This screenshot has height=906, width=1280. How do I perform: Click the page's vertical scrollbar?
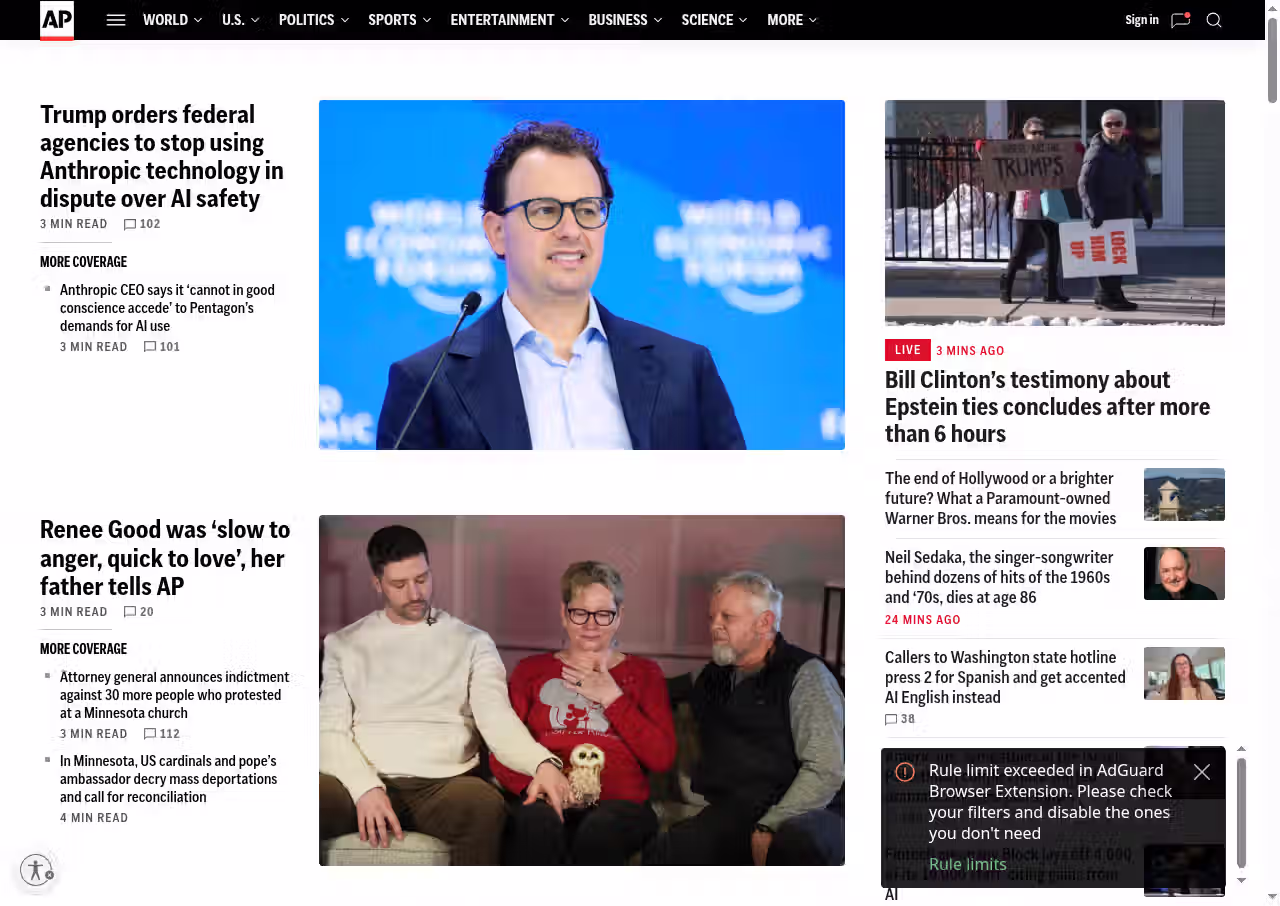1272,60
